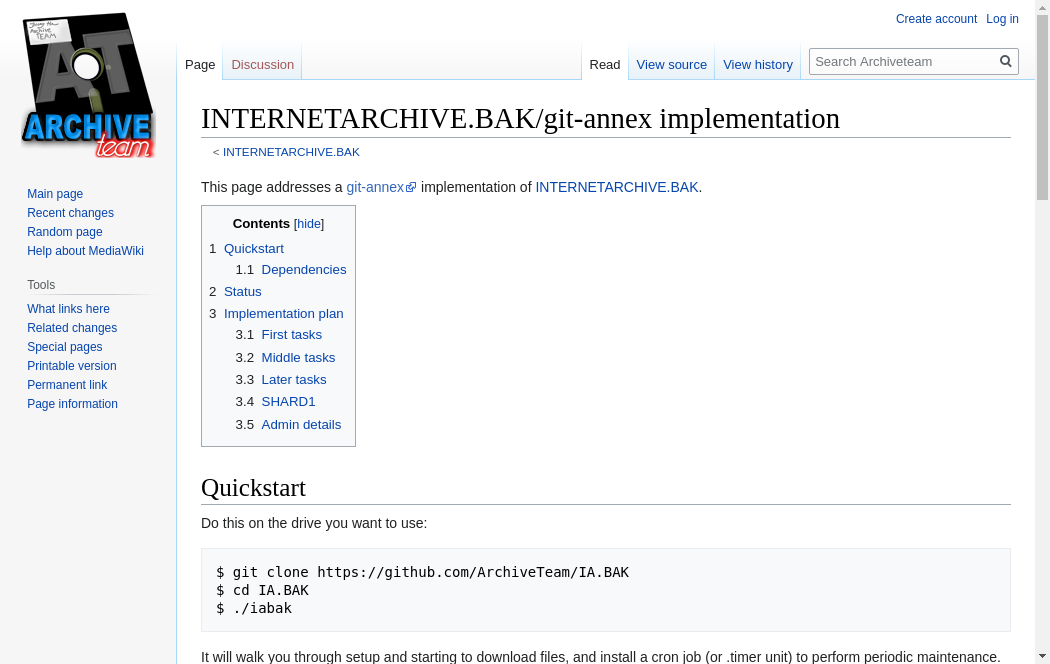
Task: Click What links here tool
Action: [68, 309]
